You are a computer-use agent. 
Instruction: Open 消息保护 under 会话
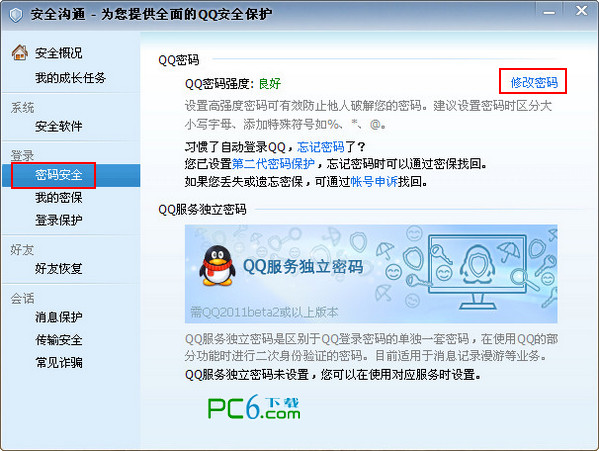58,317
